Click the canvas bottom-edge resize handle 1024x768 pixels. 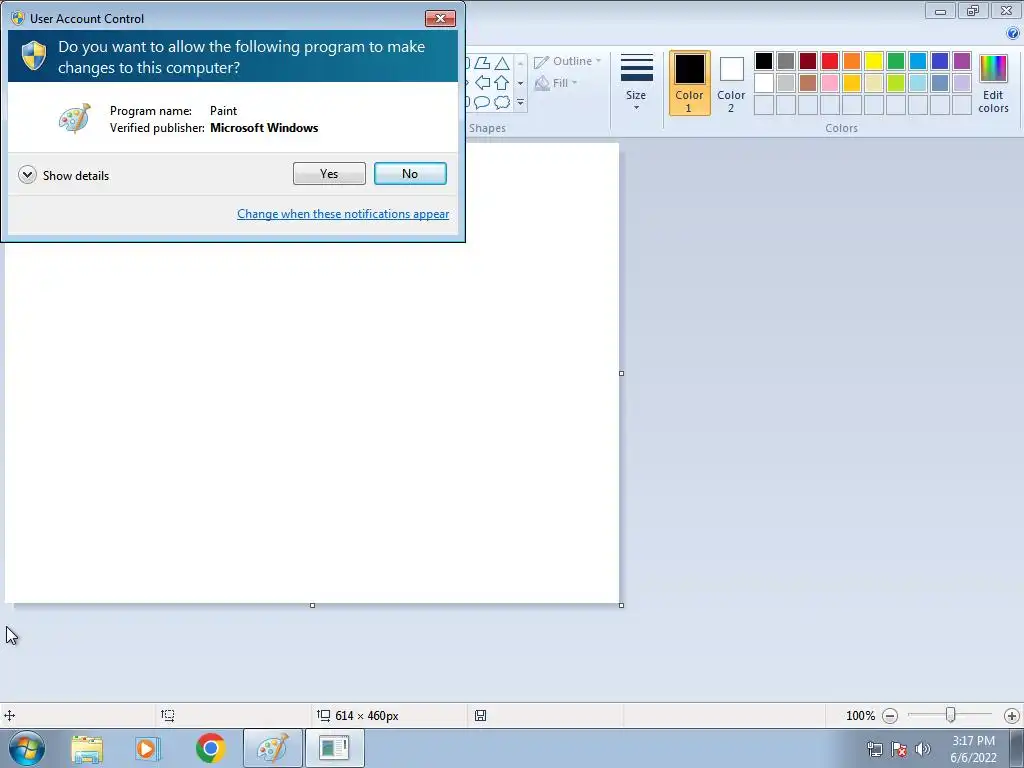click(312, 605)
